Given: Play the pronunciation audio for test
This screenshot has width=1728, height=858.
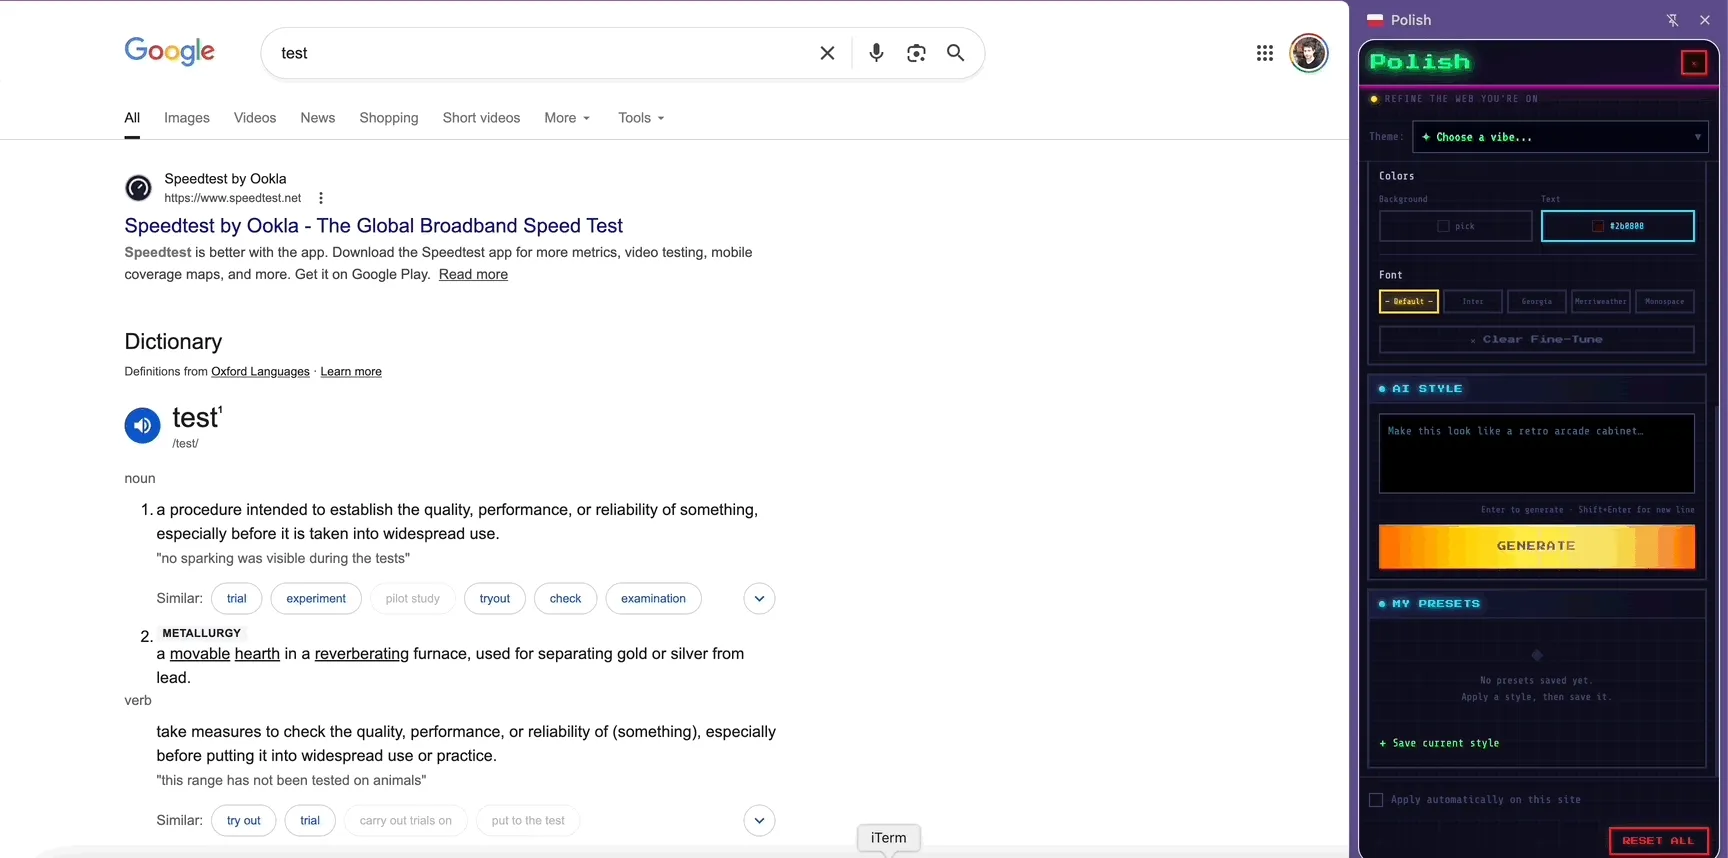Looking at the screenshot, I should pos(142,425).
